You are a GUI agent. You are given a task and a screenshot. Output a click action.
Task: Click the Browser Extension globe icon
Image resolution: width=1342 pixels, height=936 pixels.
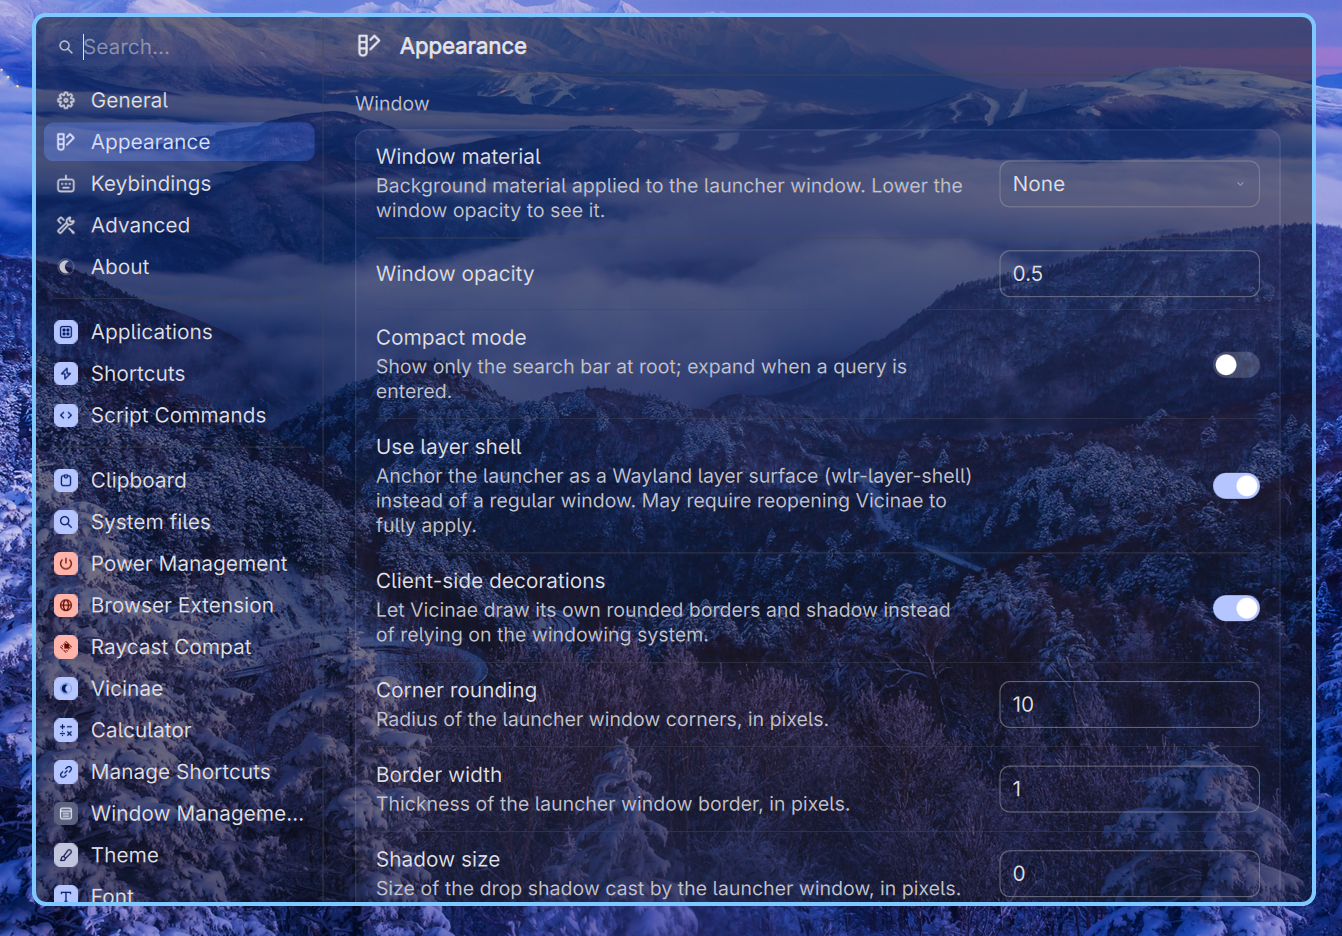pos(66,605)
